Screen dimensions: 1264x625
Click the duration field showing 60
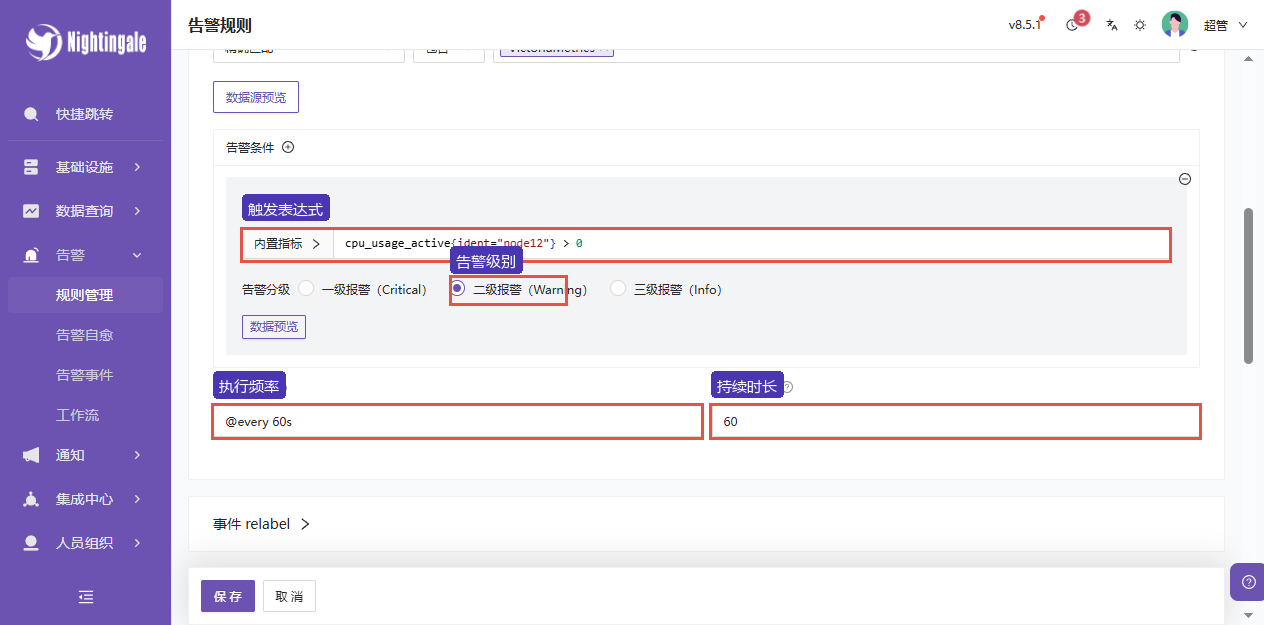(955, 421)
